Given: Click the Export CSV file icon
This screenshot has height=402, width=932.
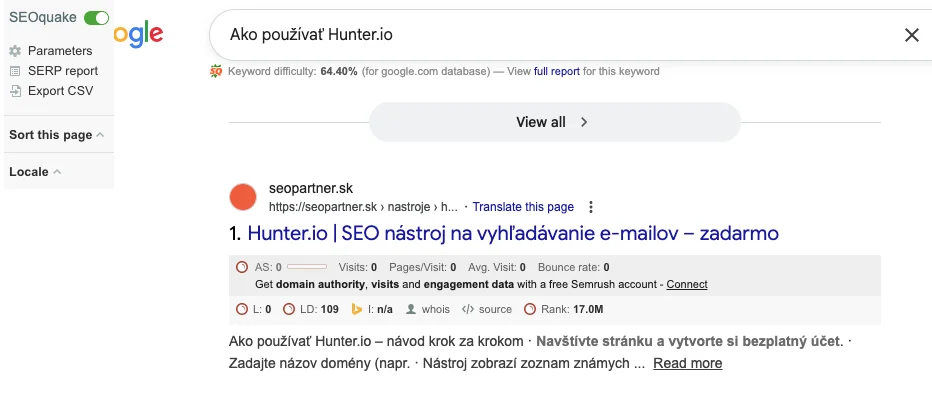Looking at the screenshot, I should coord(15,91).
